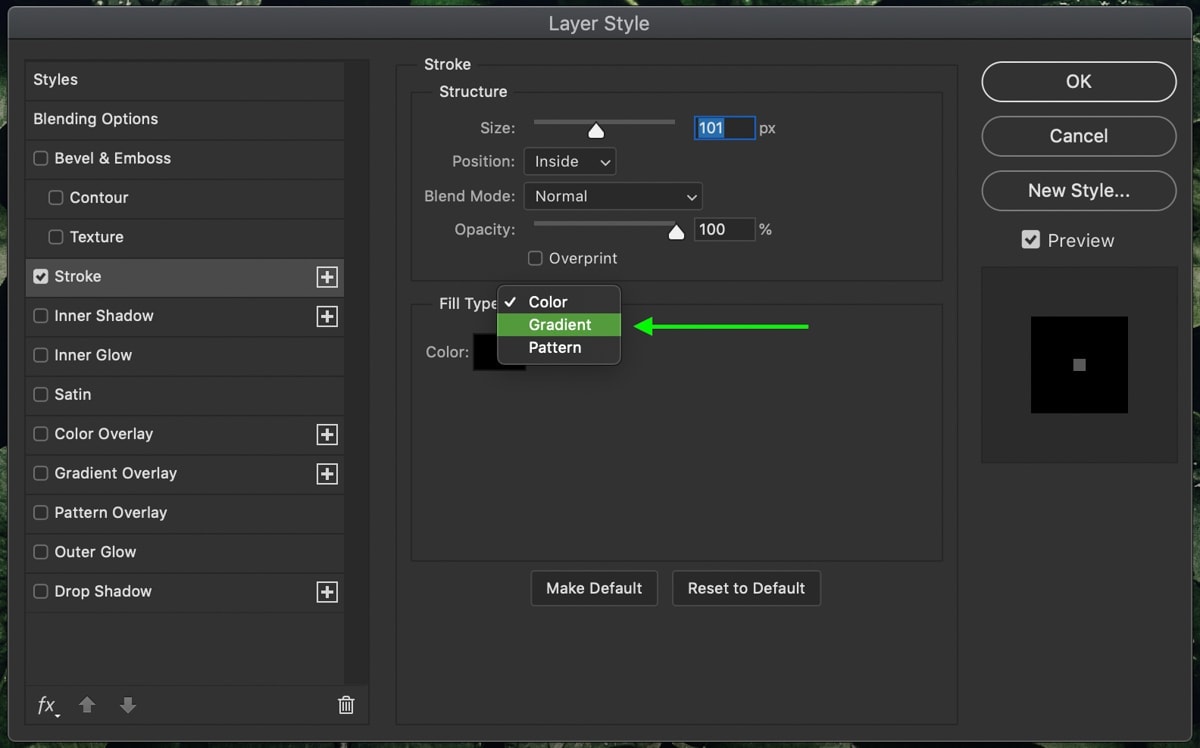Click the plus icon next to Stroke
1200x748 pixels.
327,276
